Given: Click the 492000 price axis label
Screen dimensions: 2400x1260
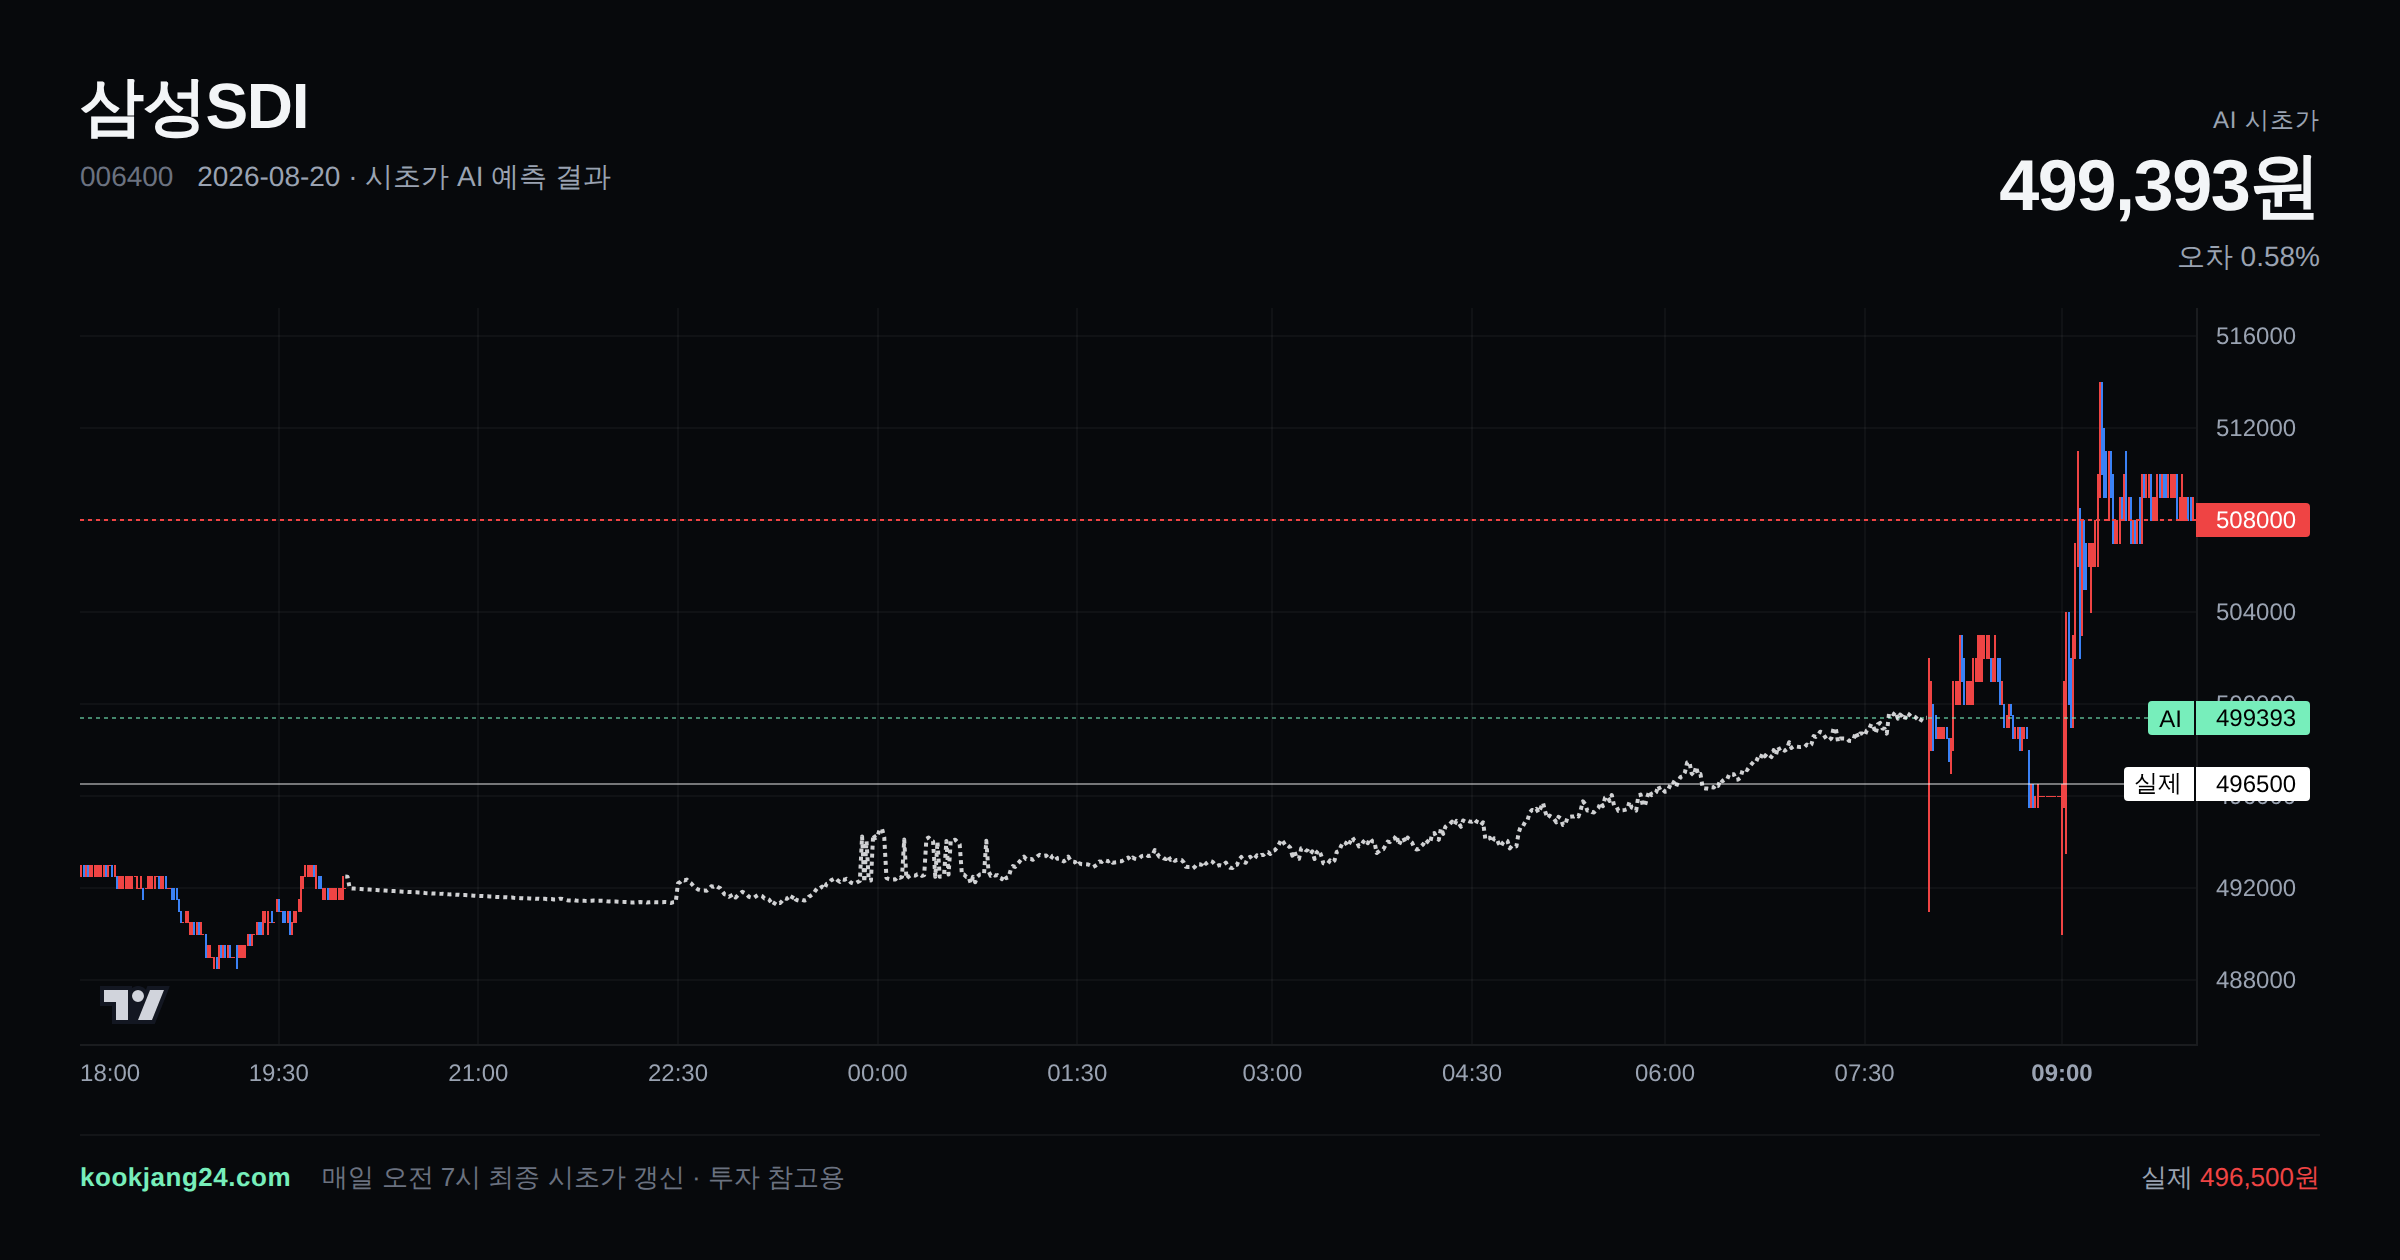Looking at the screenshot, I should pyautogui.click(x=2255, y=888).
